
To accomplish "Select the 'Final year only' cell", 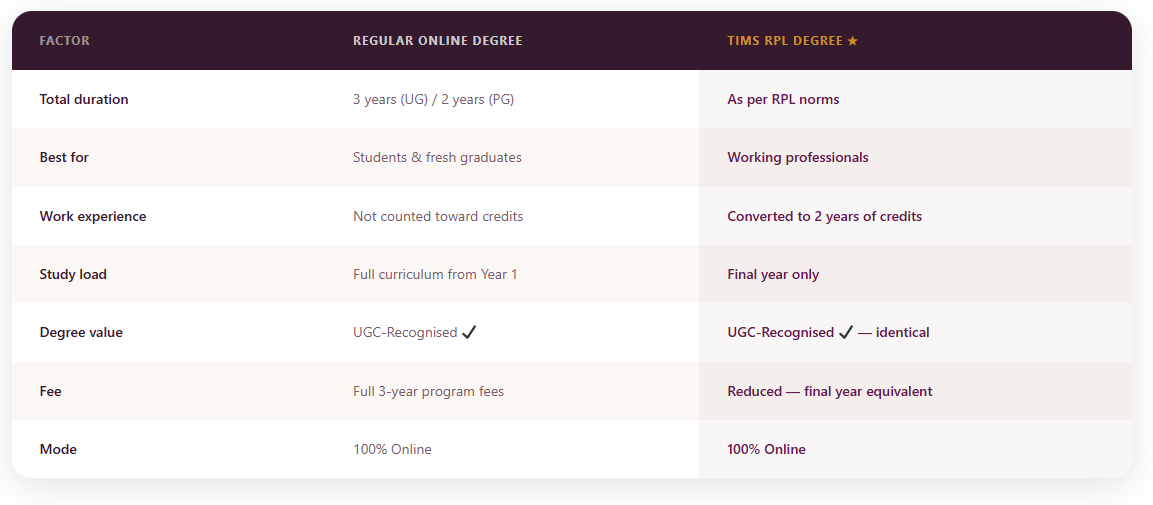I will (773, 274).
